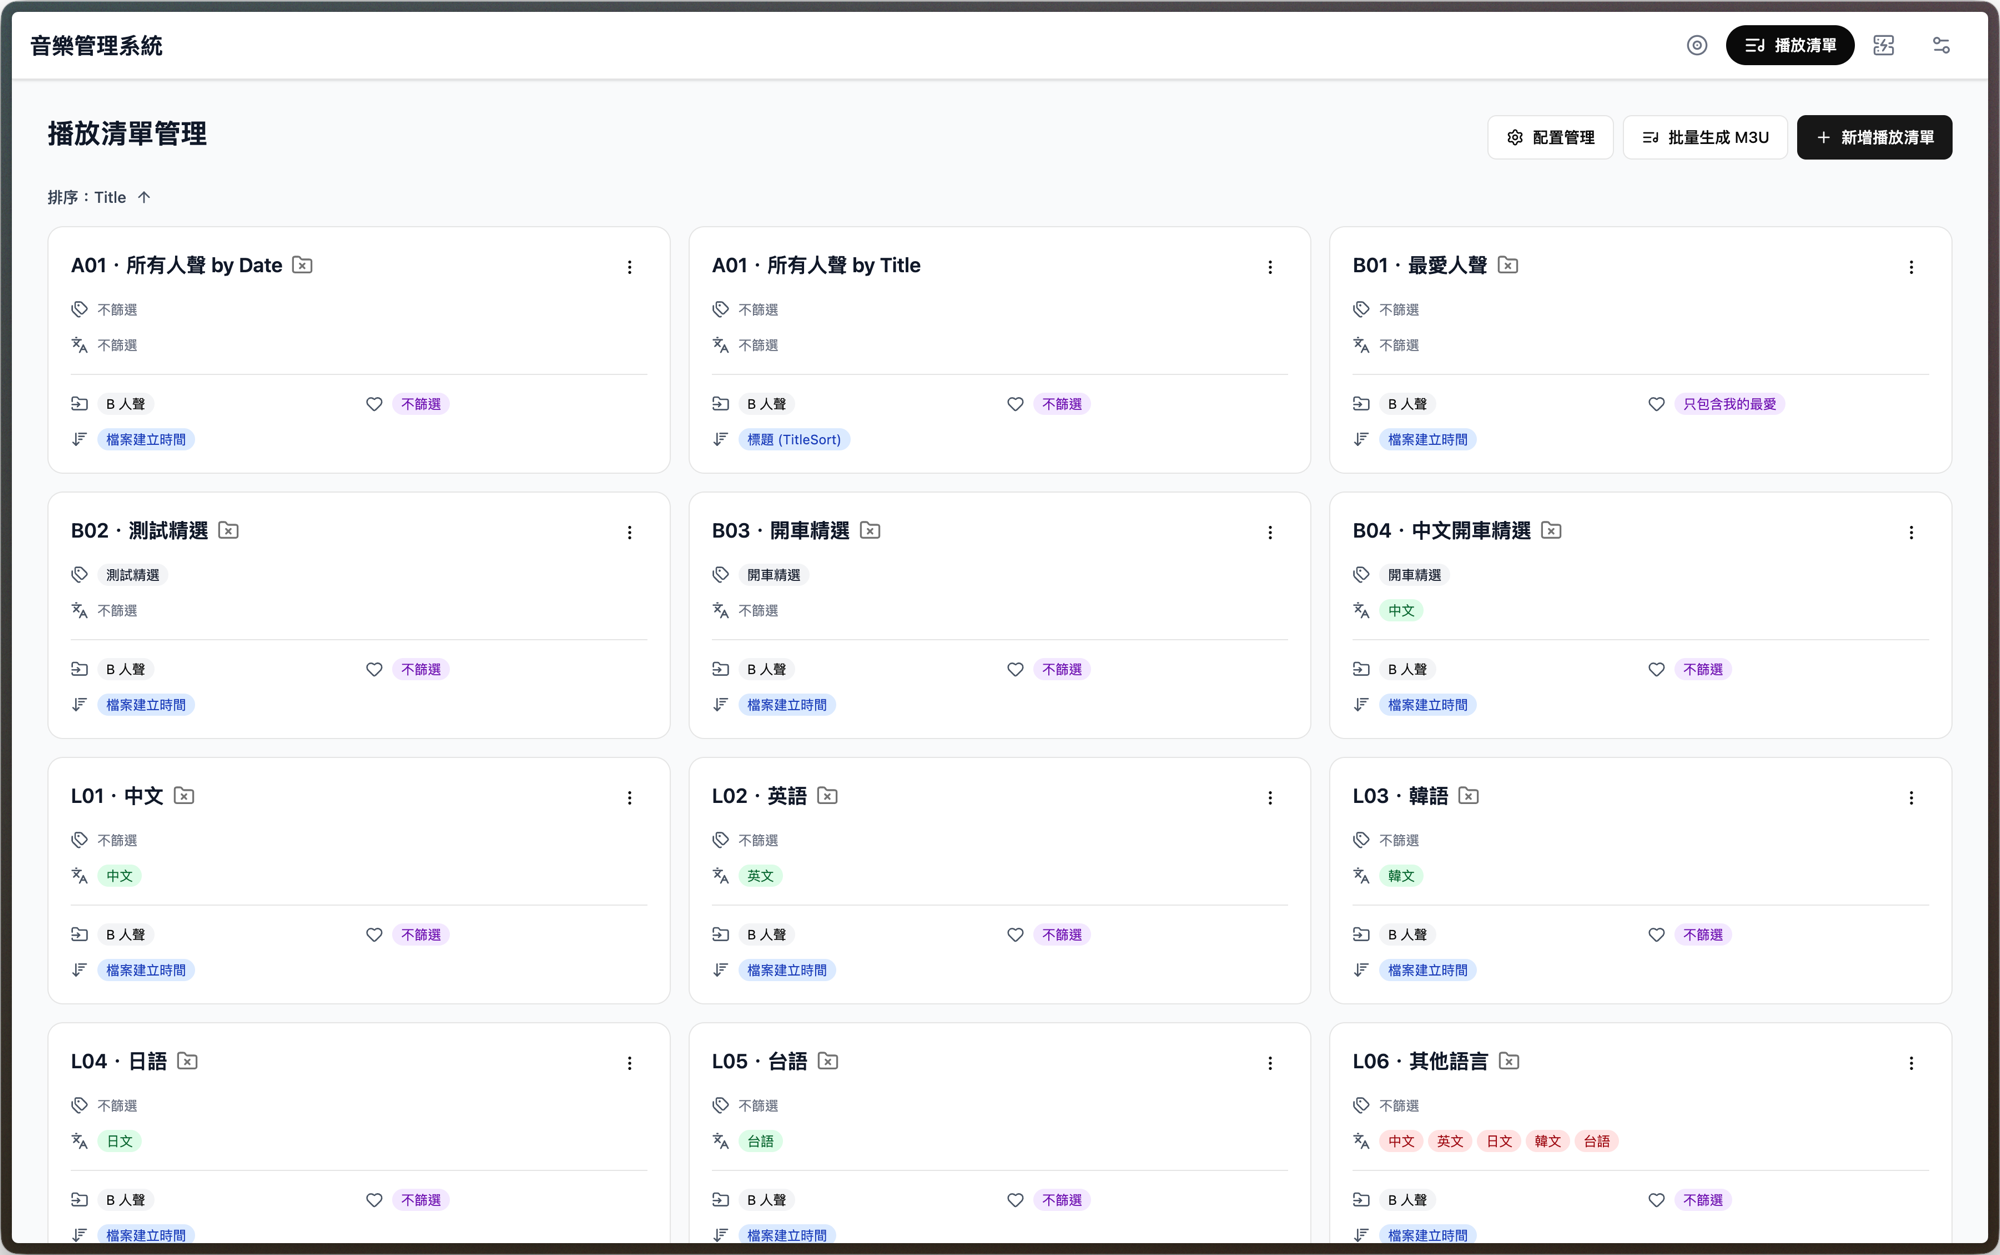
Task: Click the red 韓文 badge in L06 card
Action: click(x=1548, y=1141)
